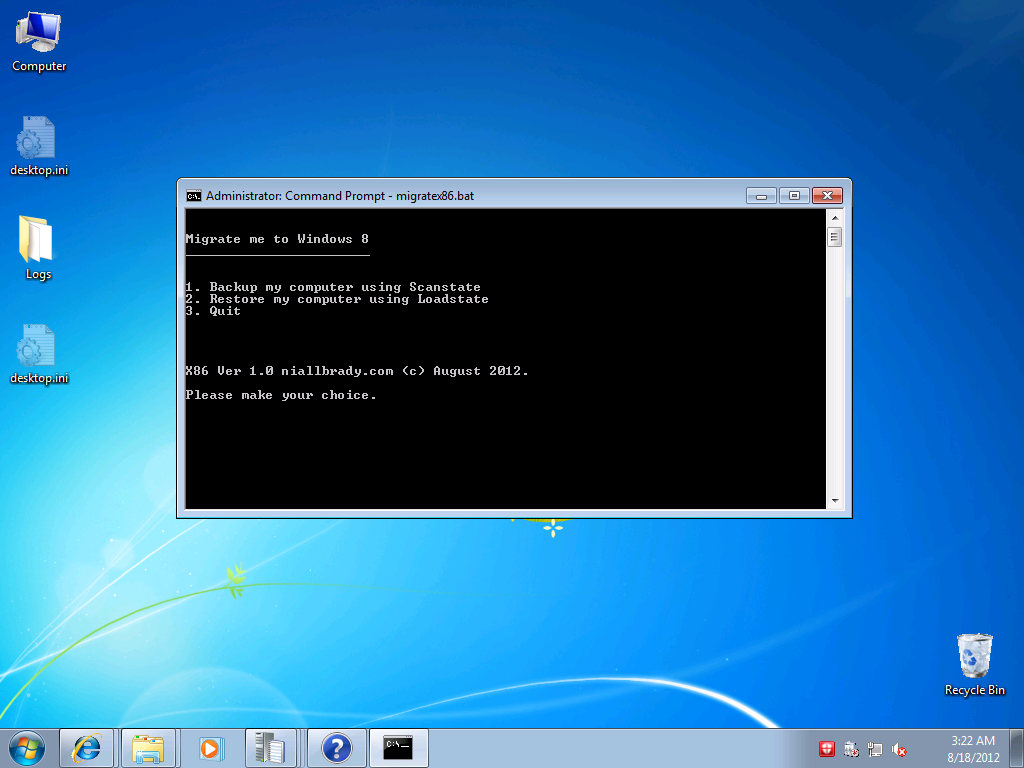The width and height of the screenshot is (1024, 768).
Task: Open the Windows Start orb
Action: pos(27,748)
